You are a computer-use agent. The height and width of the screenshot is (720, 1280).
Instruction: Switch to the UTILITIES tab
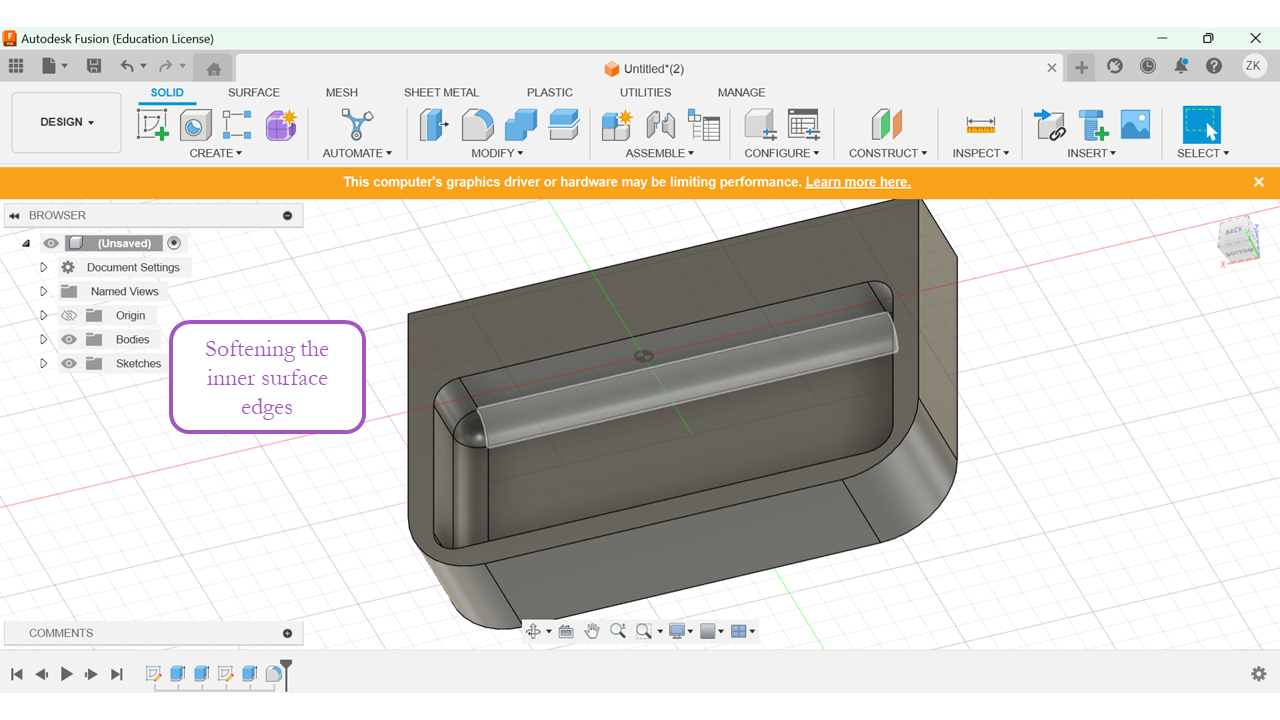point(645,92)
